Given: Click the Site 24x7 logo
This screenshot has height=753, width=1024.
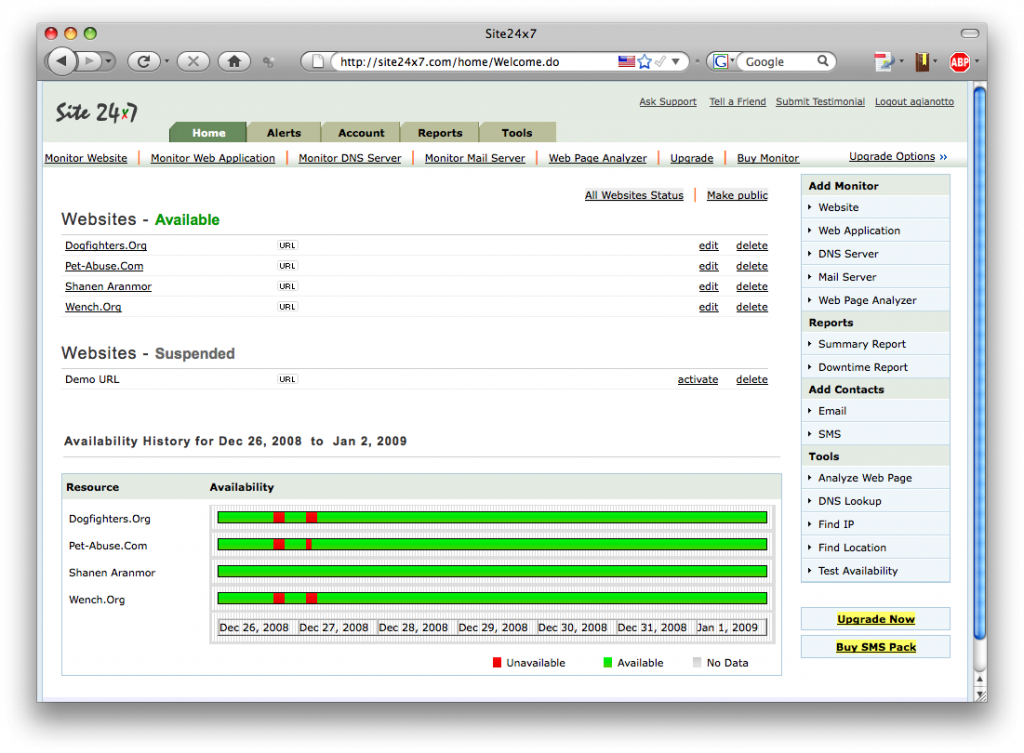Looking at the screenshot, I should tap(97, 112).
